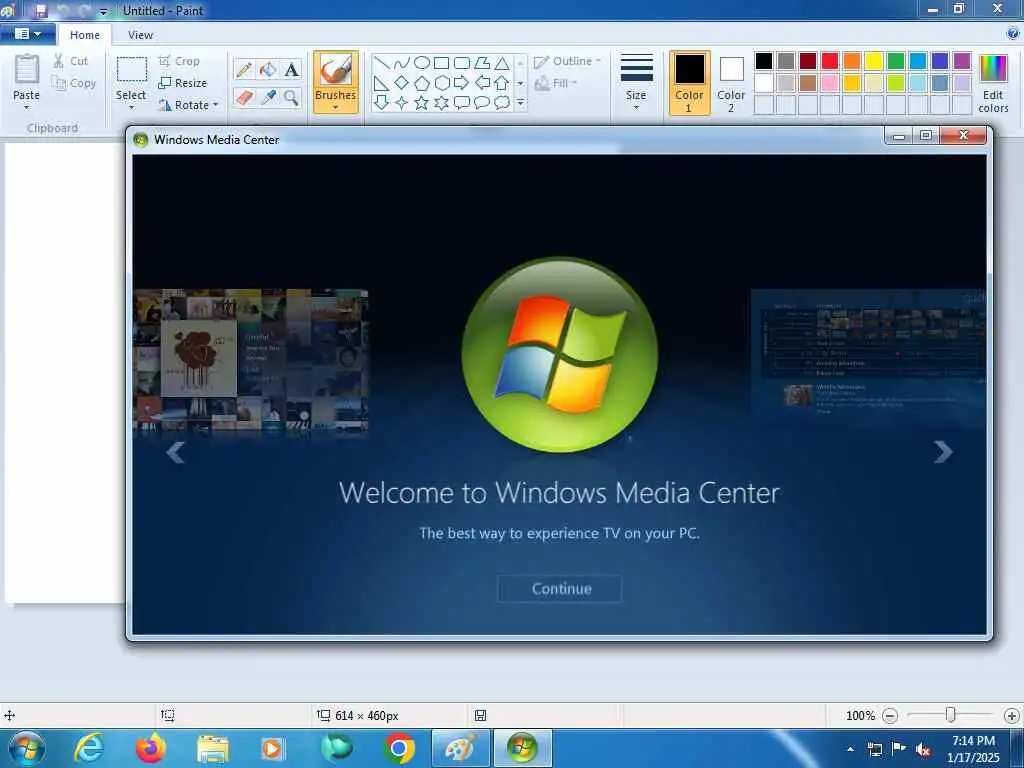
Task: Switch to the Home ribbon tab
Action: tap(85, 35)
